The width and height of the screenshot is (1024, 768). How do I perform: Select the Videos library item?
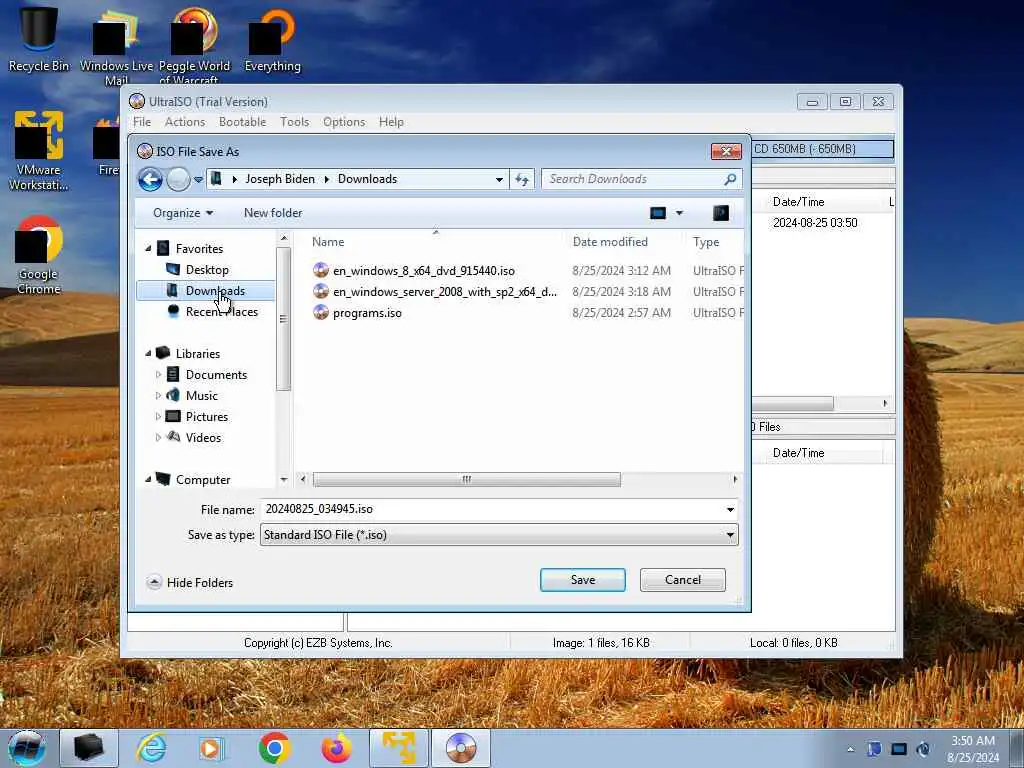click(x=203, y=438)
